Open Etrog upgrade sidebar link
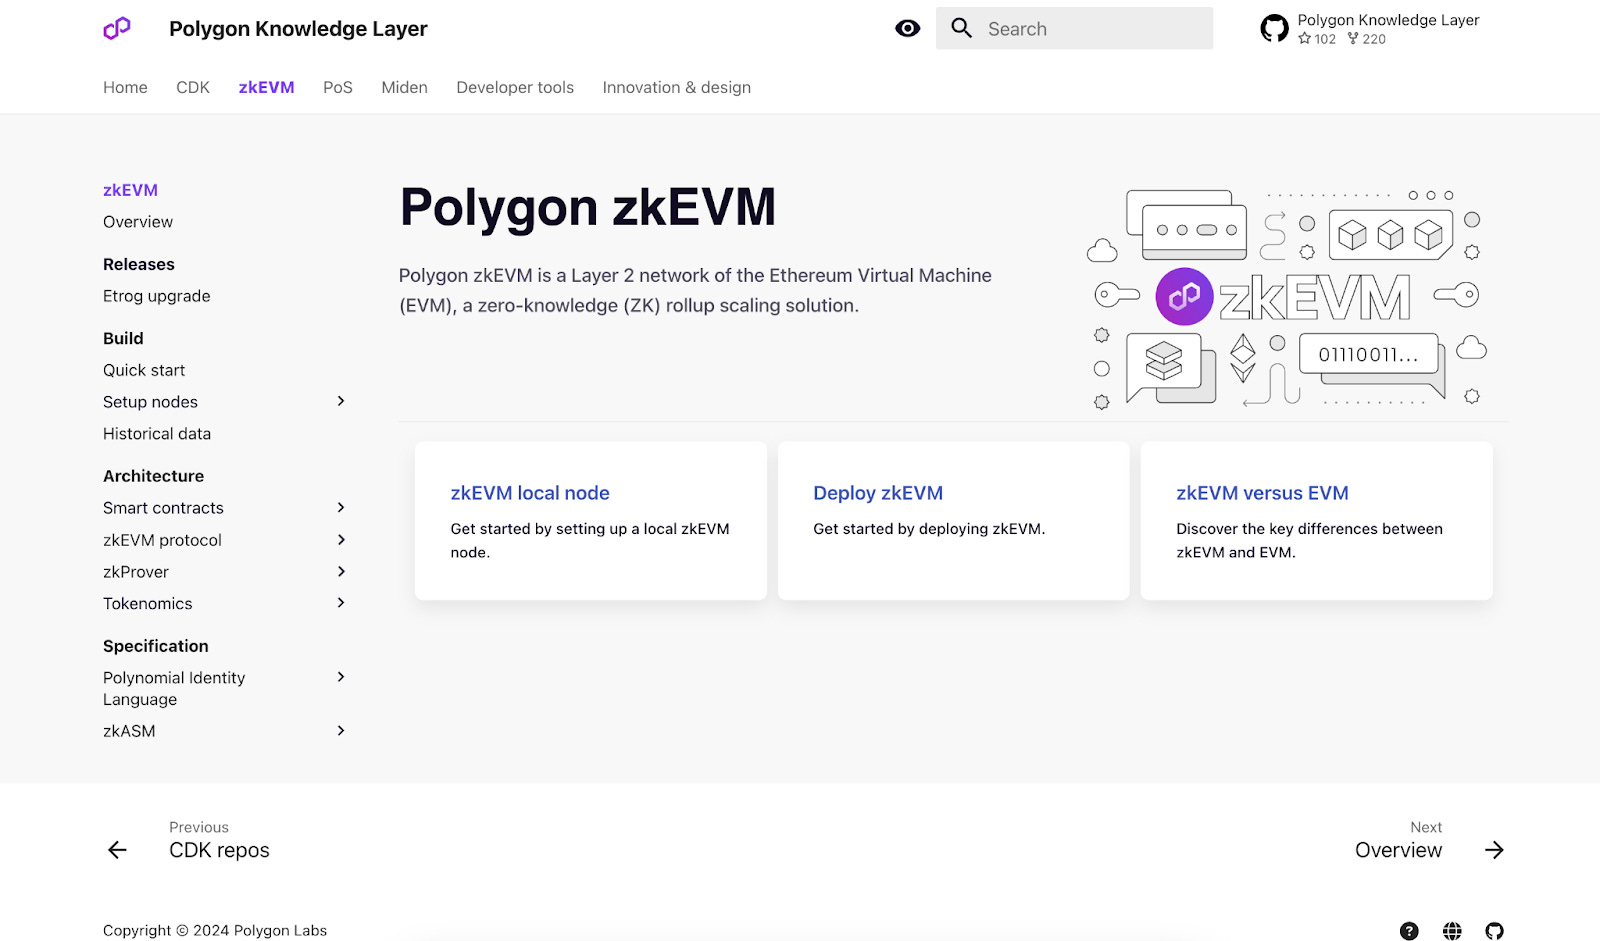 (x=156, y=296)
